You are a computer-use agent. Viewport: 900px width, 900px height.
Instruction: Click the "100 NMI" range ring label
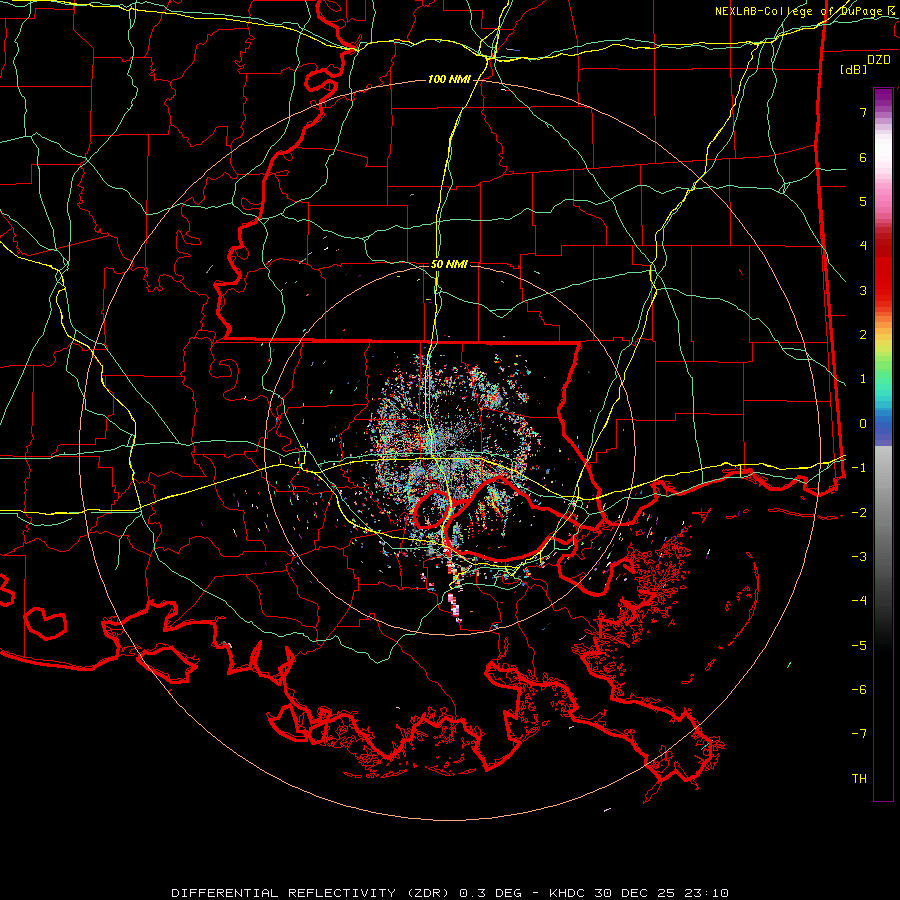click(x=449, y=79)
